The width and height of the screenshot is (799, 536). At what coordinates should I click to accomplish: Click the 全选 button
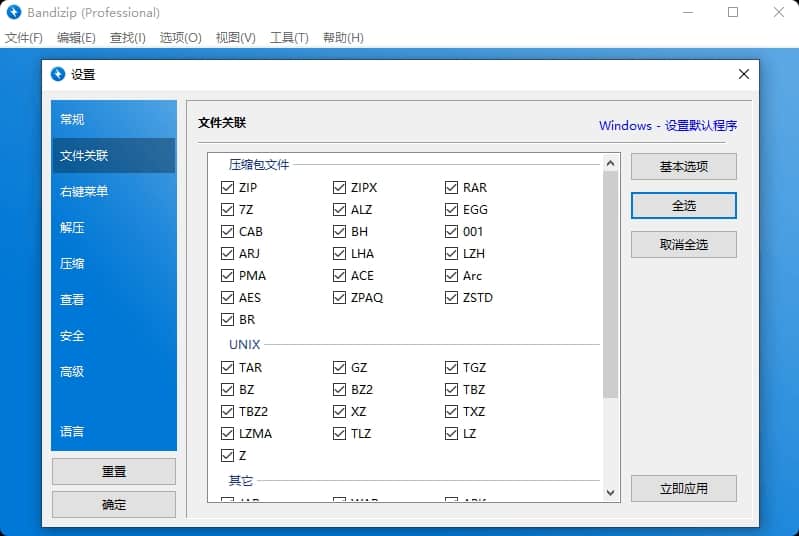(x=683, y=206)
